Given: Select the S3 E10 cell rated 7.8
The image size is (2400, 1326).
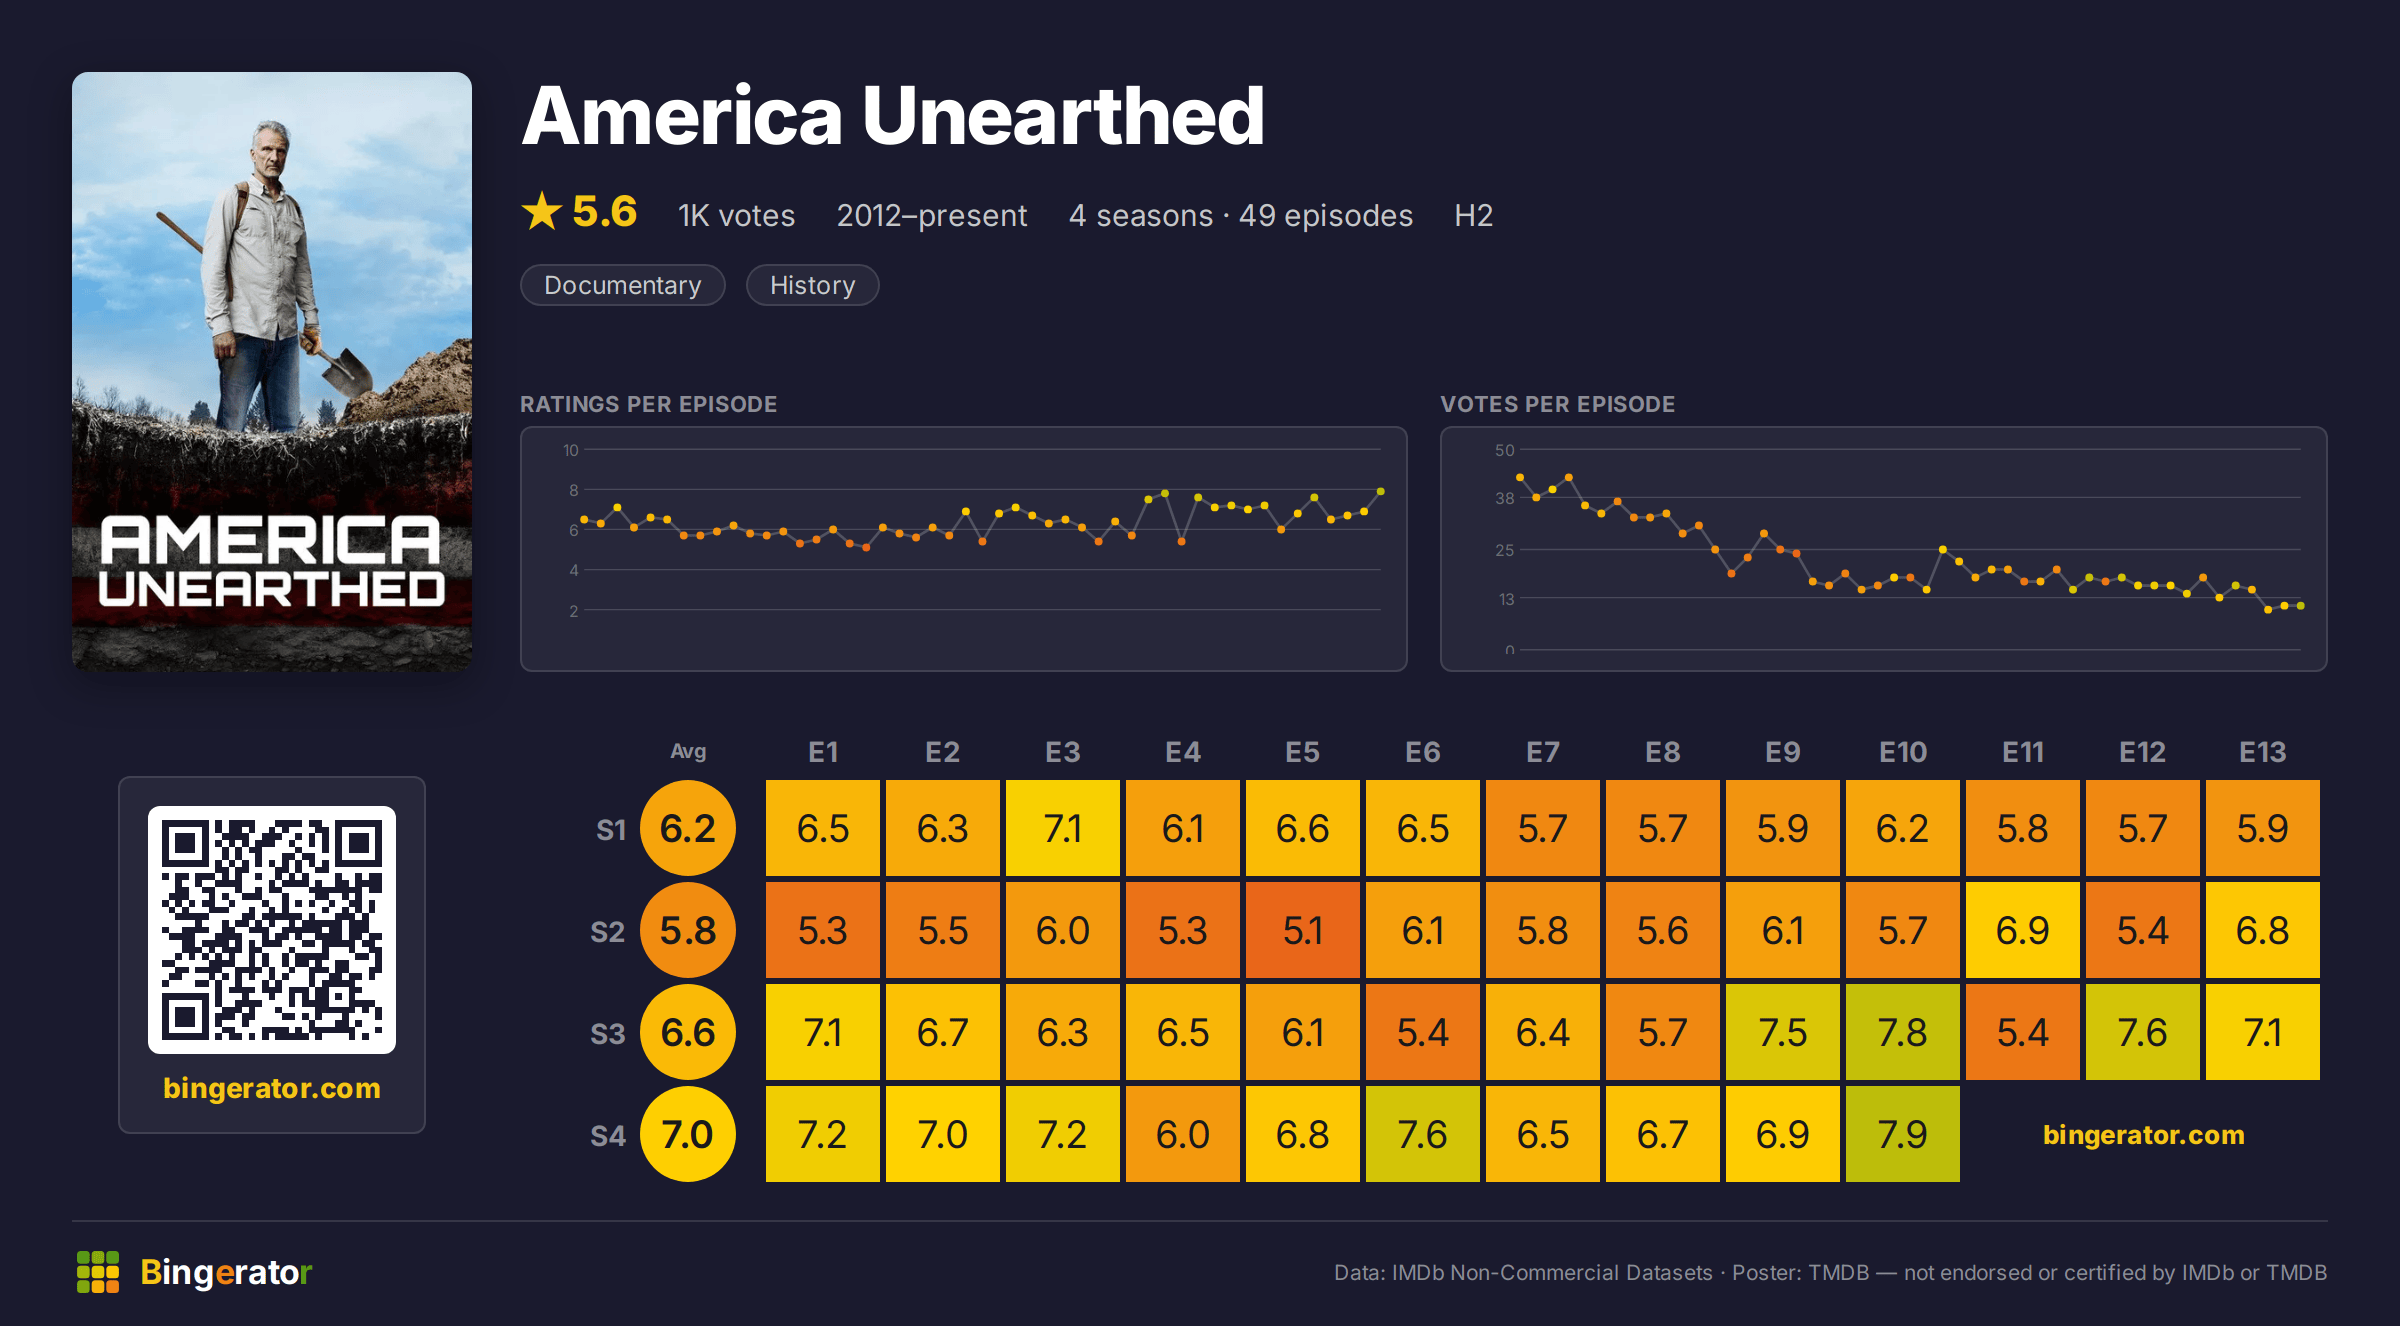Looking at the screenshot, I should point(1903,1032).
